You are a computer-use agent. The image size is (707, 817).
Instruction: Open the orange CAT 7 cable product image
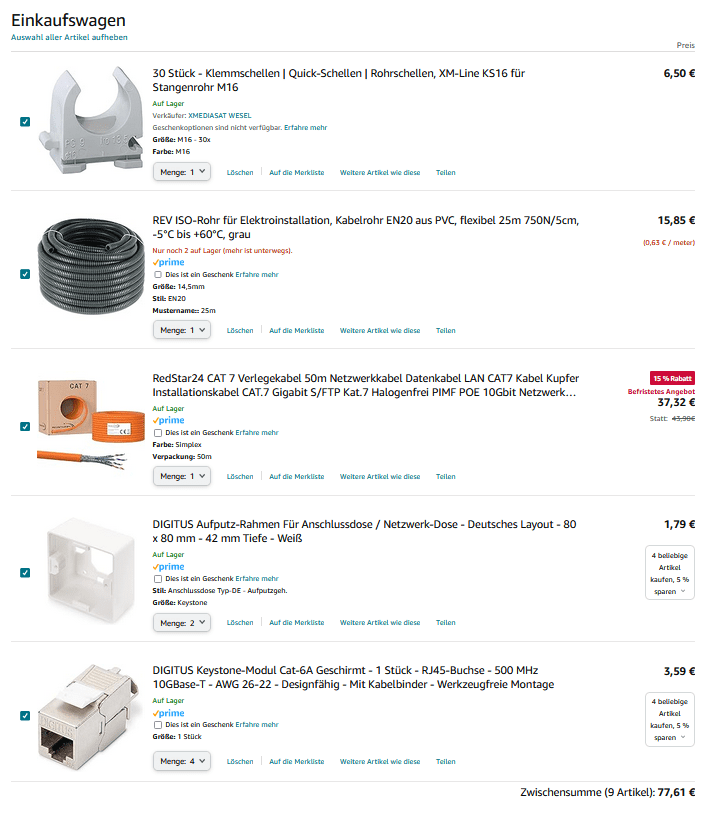click(x=91, y=426)
